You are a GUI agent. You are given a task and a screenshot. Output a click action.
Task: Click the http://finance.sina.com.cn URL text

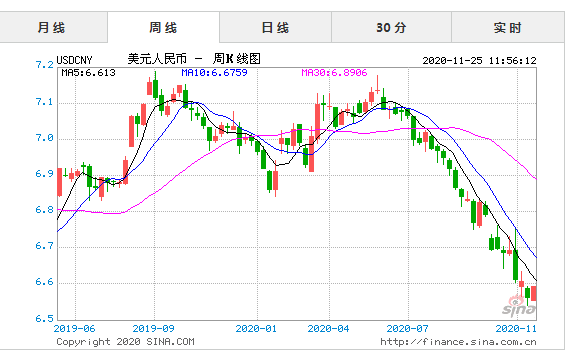[458, 342]
